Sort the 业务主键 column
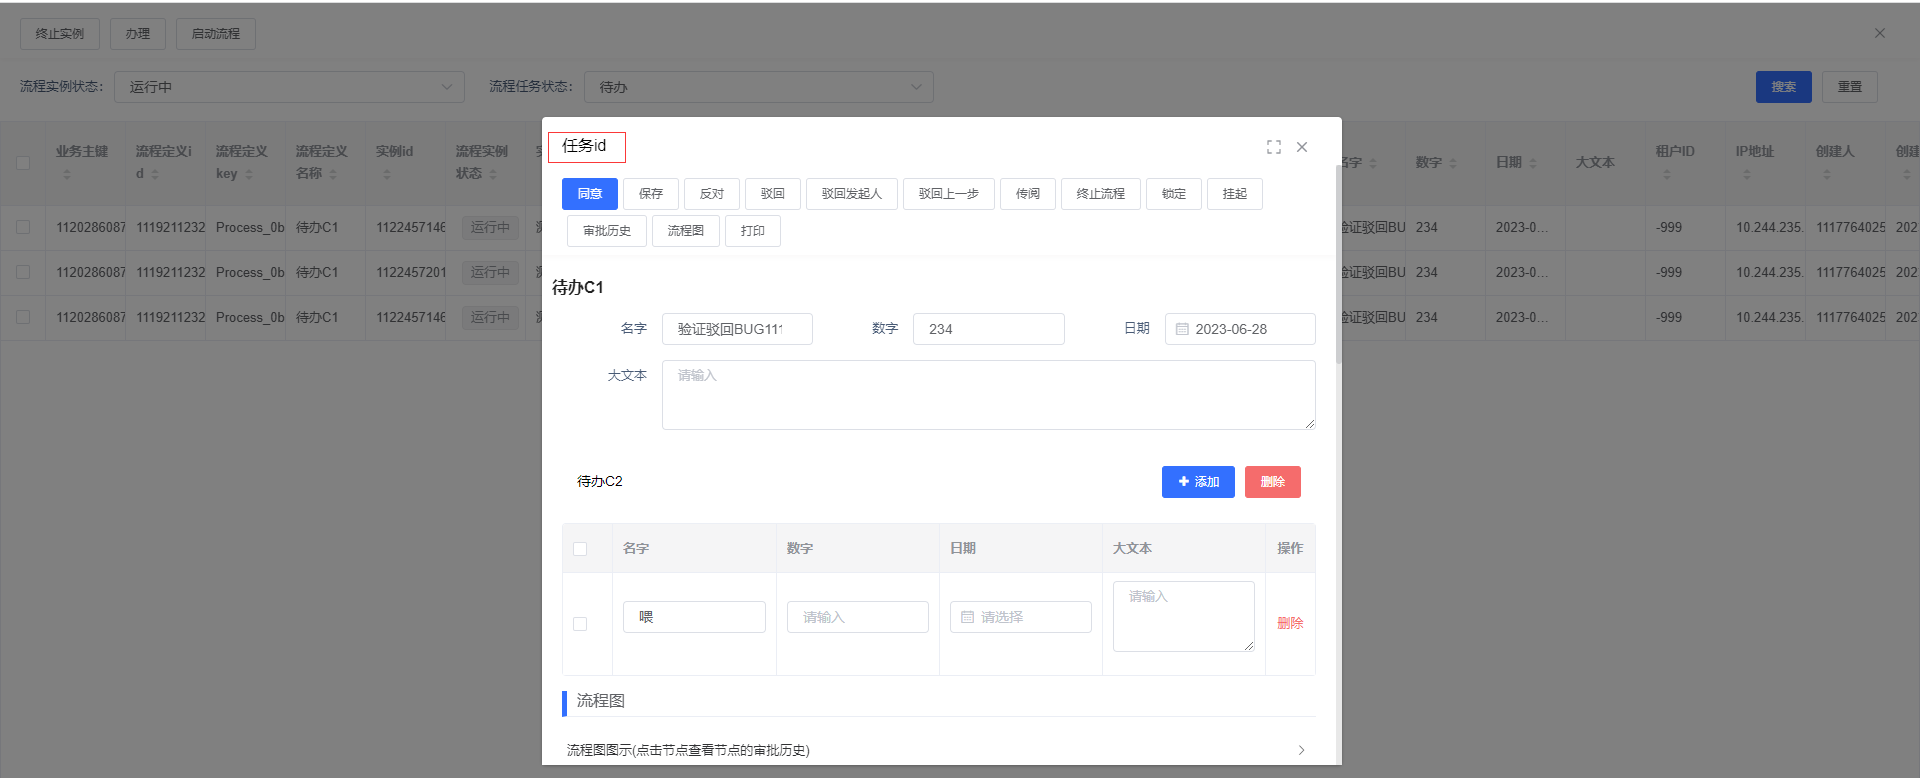Viewport: 1920px width, 778px height. point(67,174)
